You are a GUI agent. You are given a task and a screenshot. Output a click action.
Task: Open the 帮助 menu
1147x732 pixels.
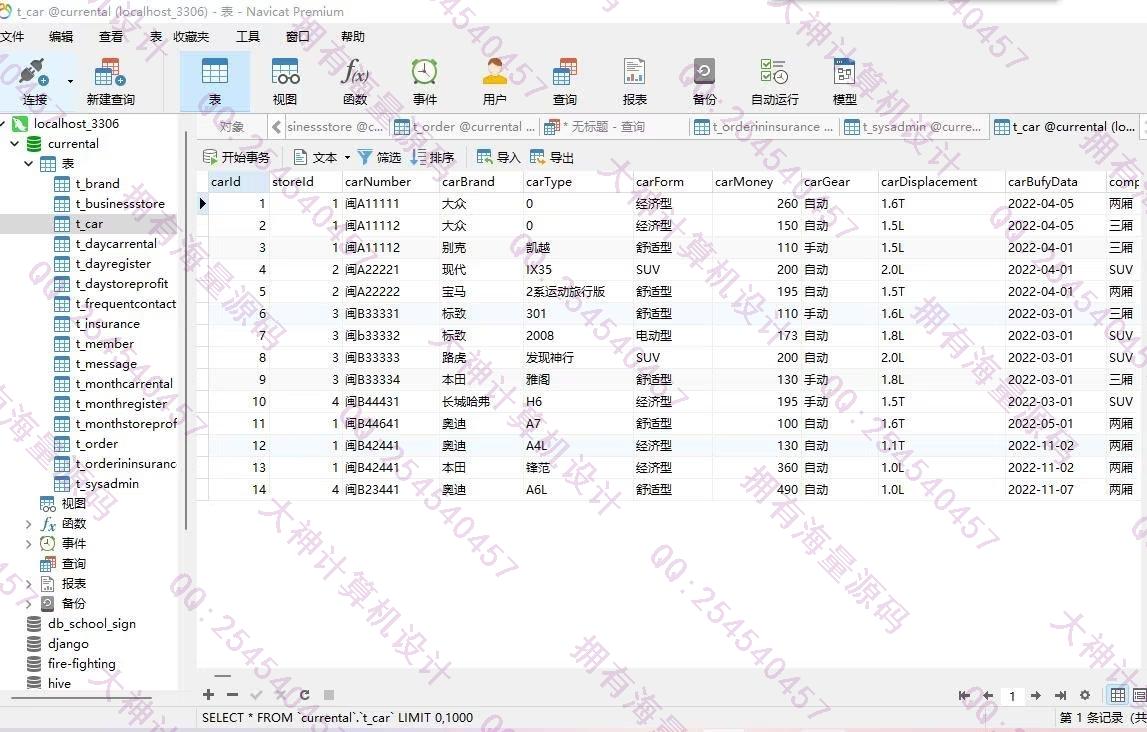point(353,37)
